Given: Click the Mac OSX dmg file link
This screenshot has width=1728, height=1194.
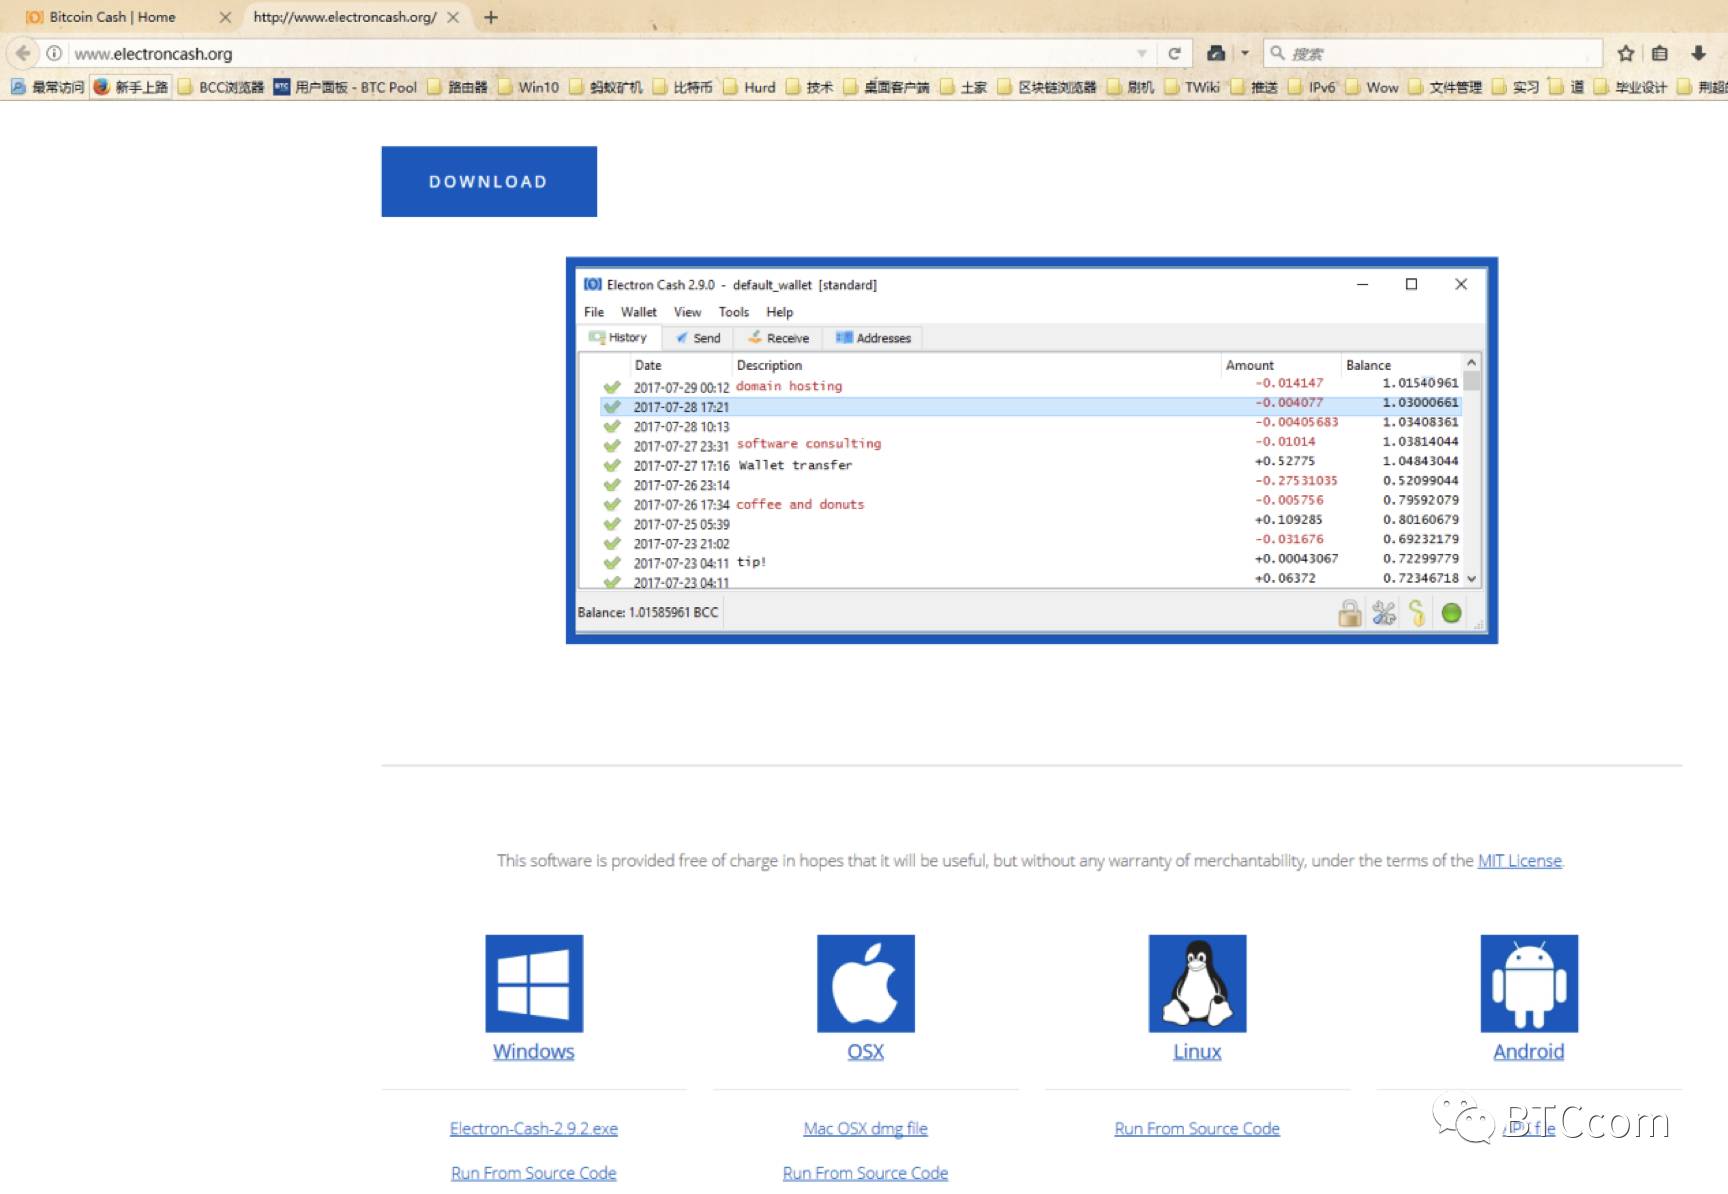Looking at the screenshot, I should coord(866,1128).
